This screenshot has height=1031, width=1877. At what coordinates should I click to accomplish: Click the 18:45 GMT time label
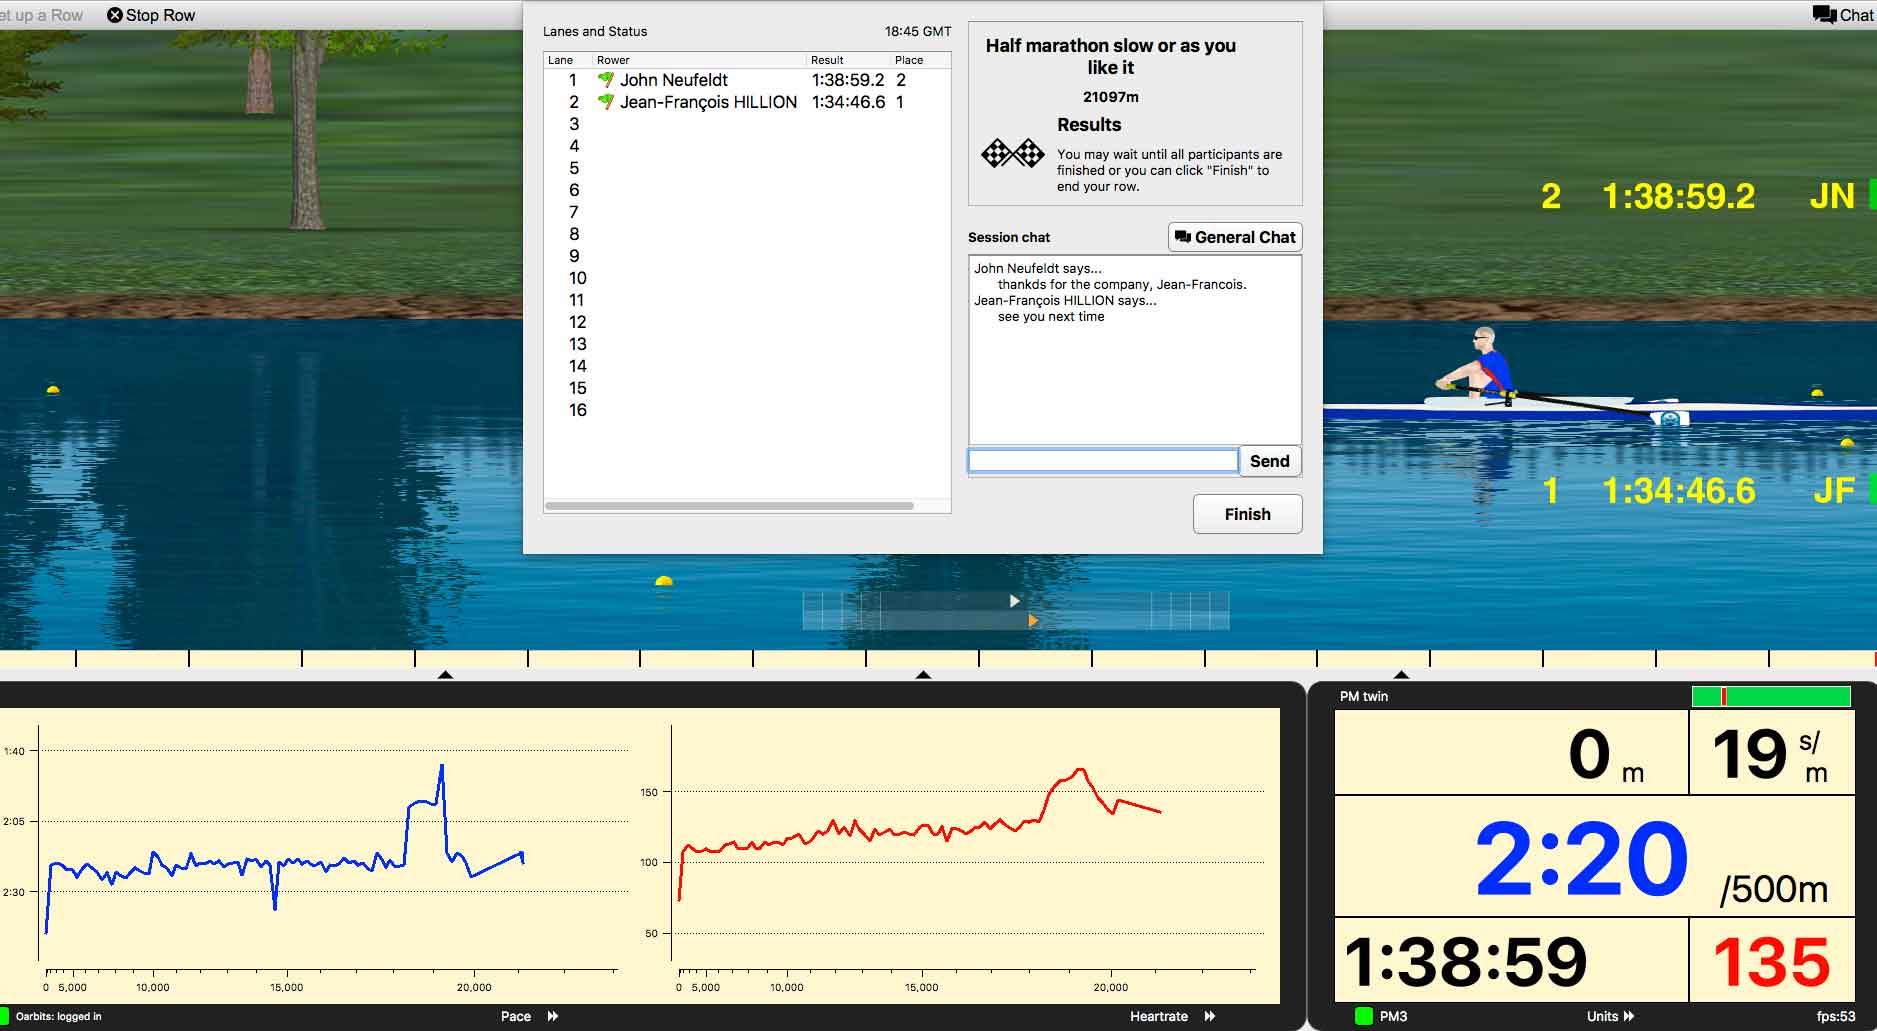pos(918,31)
